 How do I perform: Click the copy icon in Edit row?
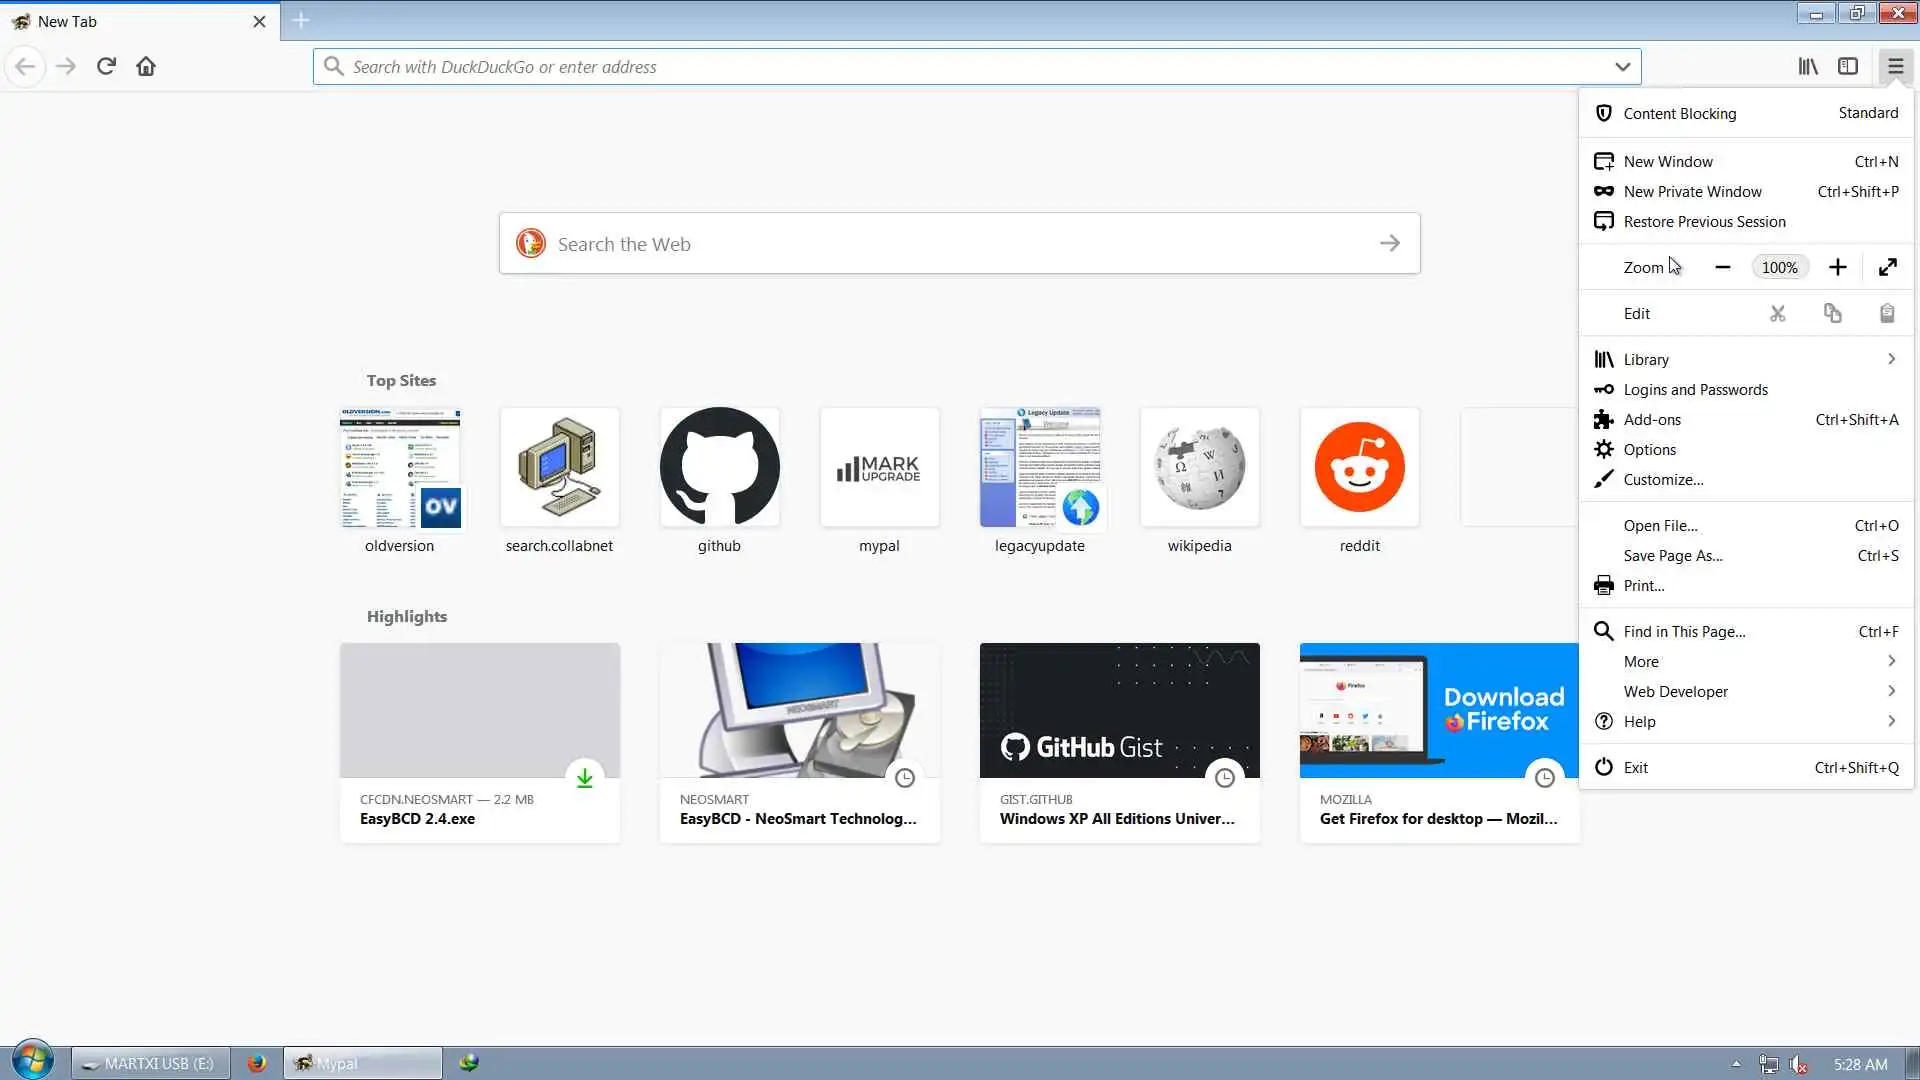(1832, 313)
